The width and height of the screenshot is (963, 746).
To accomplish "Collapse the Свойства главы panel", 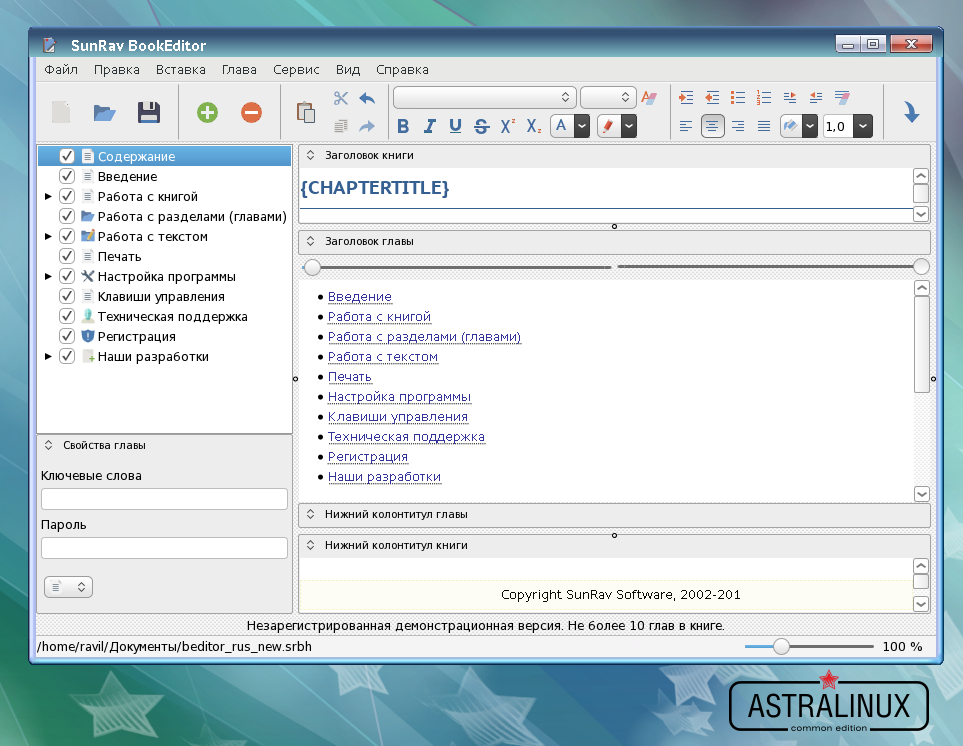I will [49, 445].
